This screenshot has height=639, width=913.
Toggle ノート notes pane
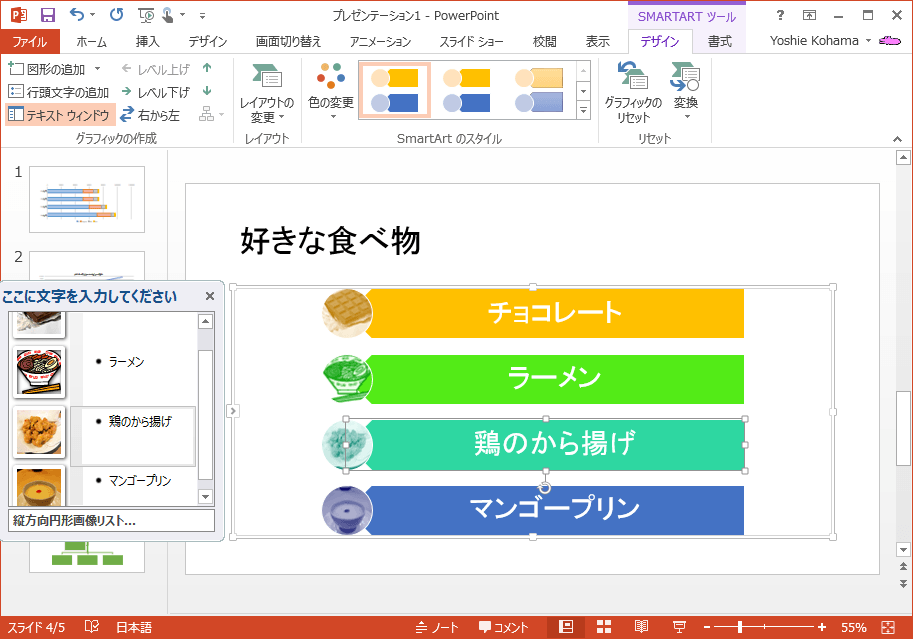437,627
